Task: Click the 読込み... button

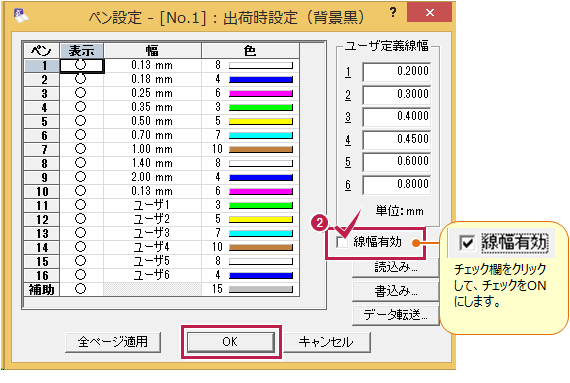Action: point(396,268)
